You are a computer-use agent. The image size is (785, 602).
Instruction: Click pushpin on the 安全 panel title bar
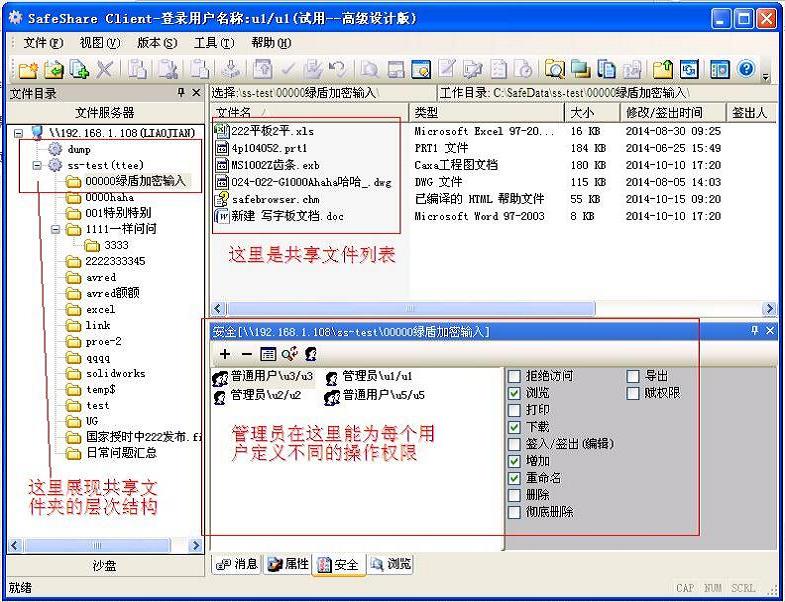pyautogui.click(x=754, y=331)
